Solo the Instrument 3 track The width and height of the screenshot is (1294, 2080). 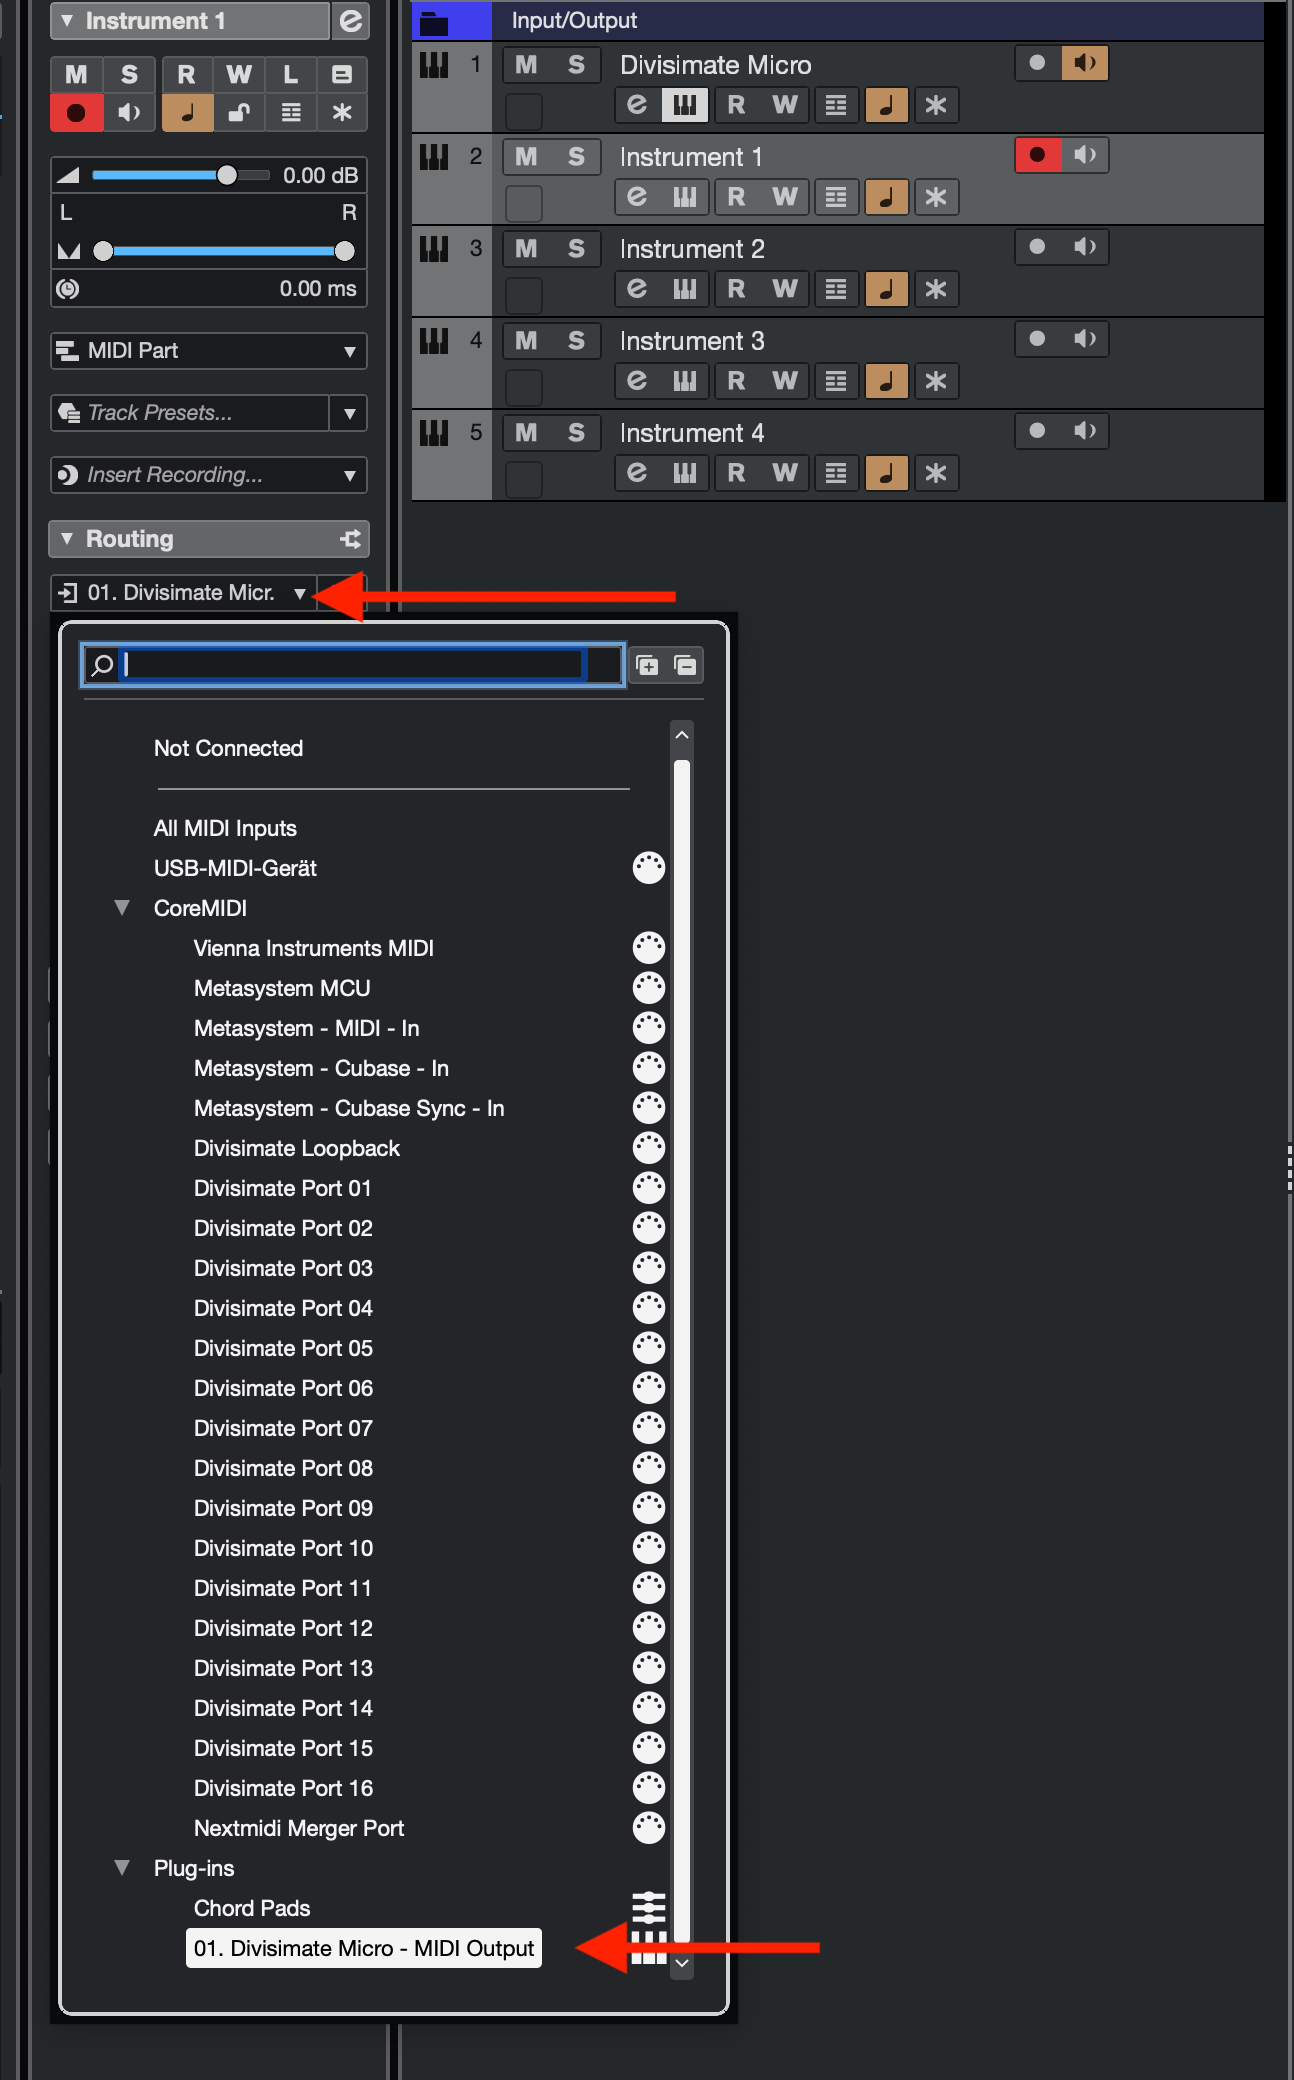pos(576,341)
